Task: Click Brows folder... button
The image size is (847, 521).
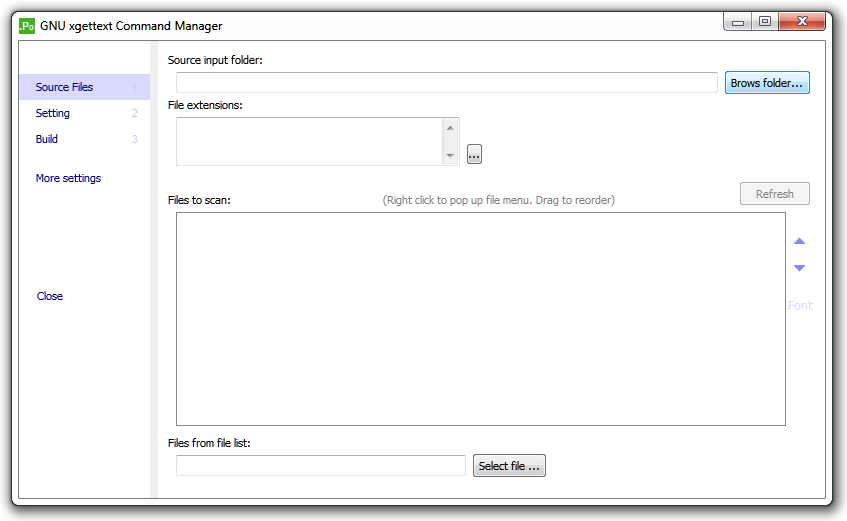Action: coord(767,83)
